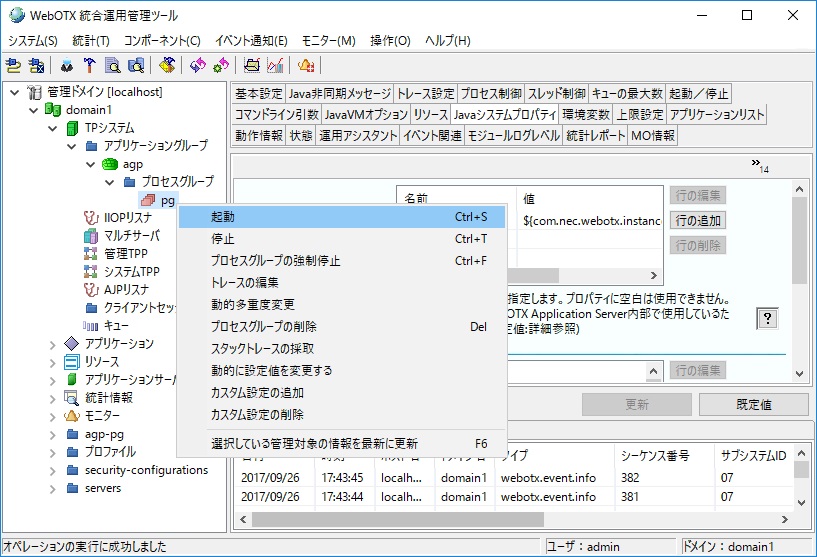Switch to the 環境変数 tab

pos(585,115)
